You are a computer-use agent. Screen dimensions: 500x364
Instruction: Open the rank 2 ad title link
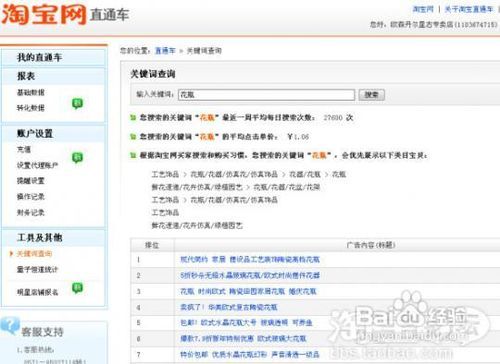250,275
